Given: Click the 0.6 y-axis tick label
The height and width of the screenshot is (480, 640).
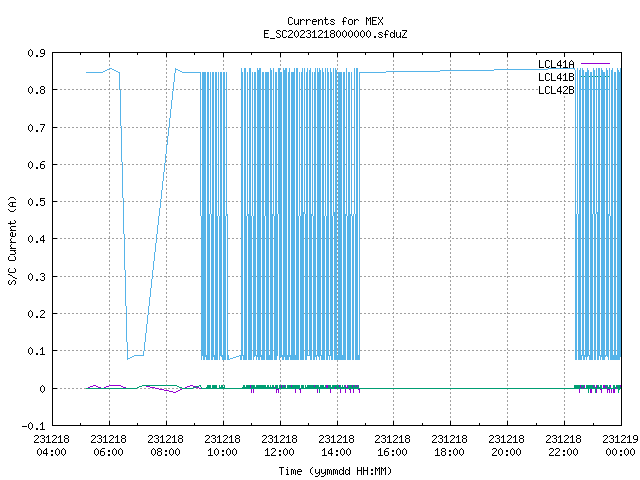Looking at the screenshot, I should coord(36,165).
